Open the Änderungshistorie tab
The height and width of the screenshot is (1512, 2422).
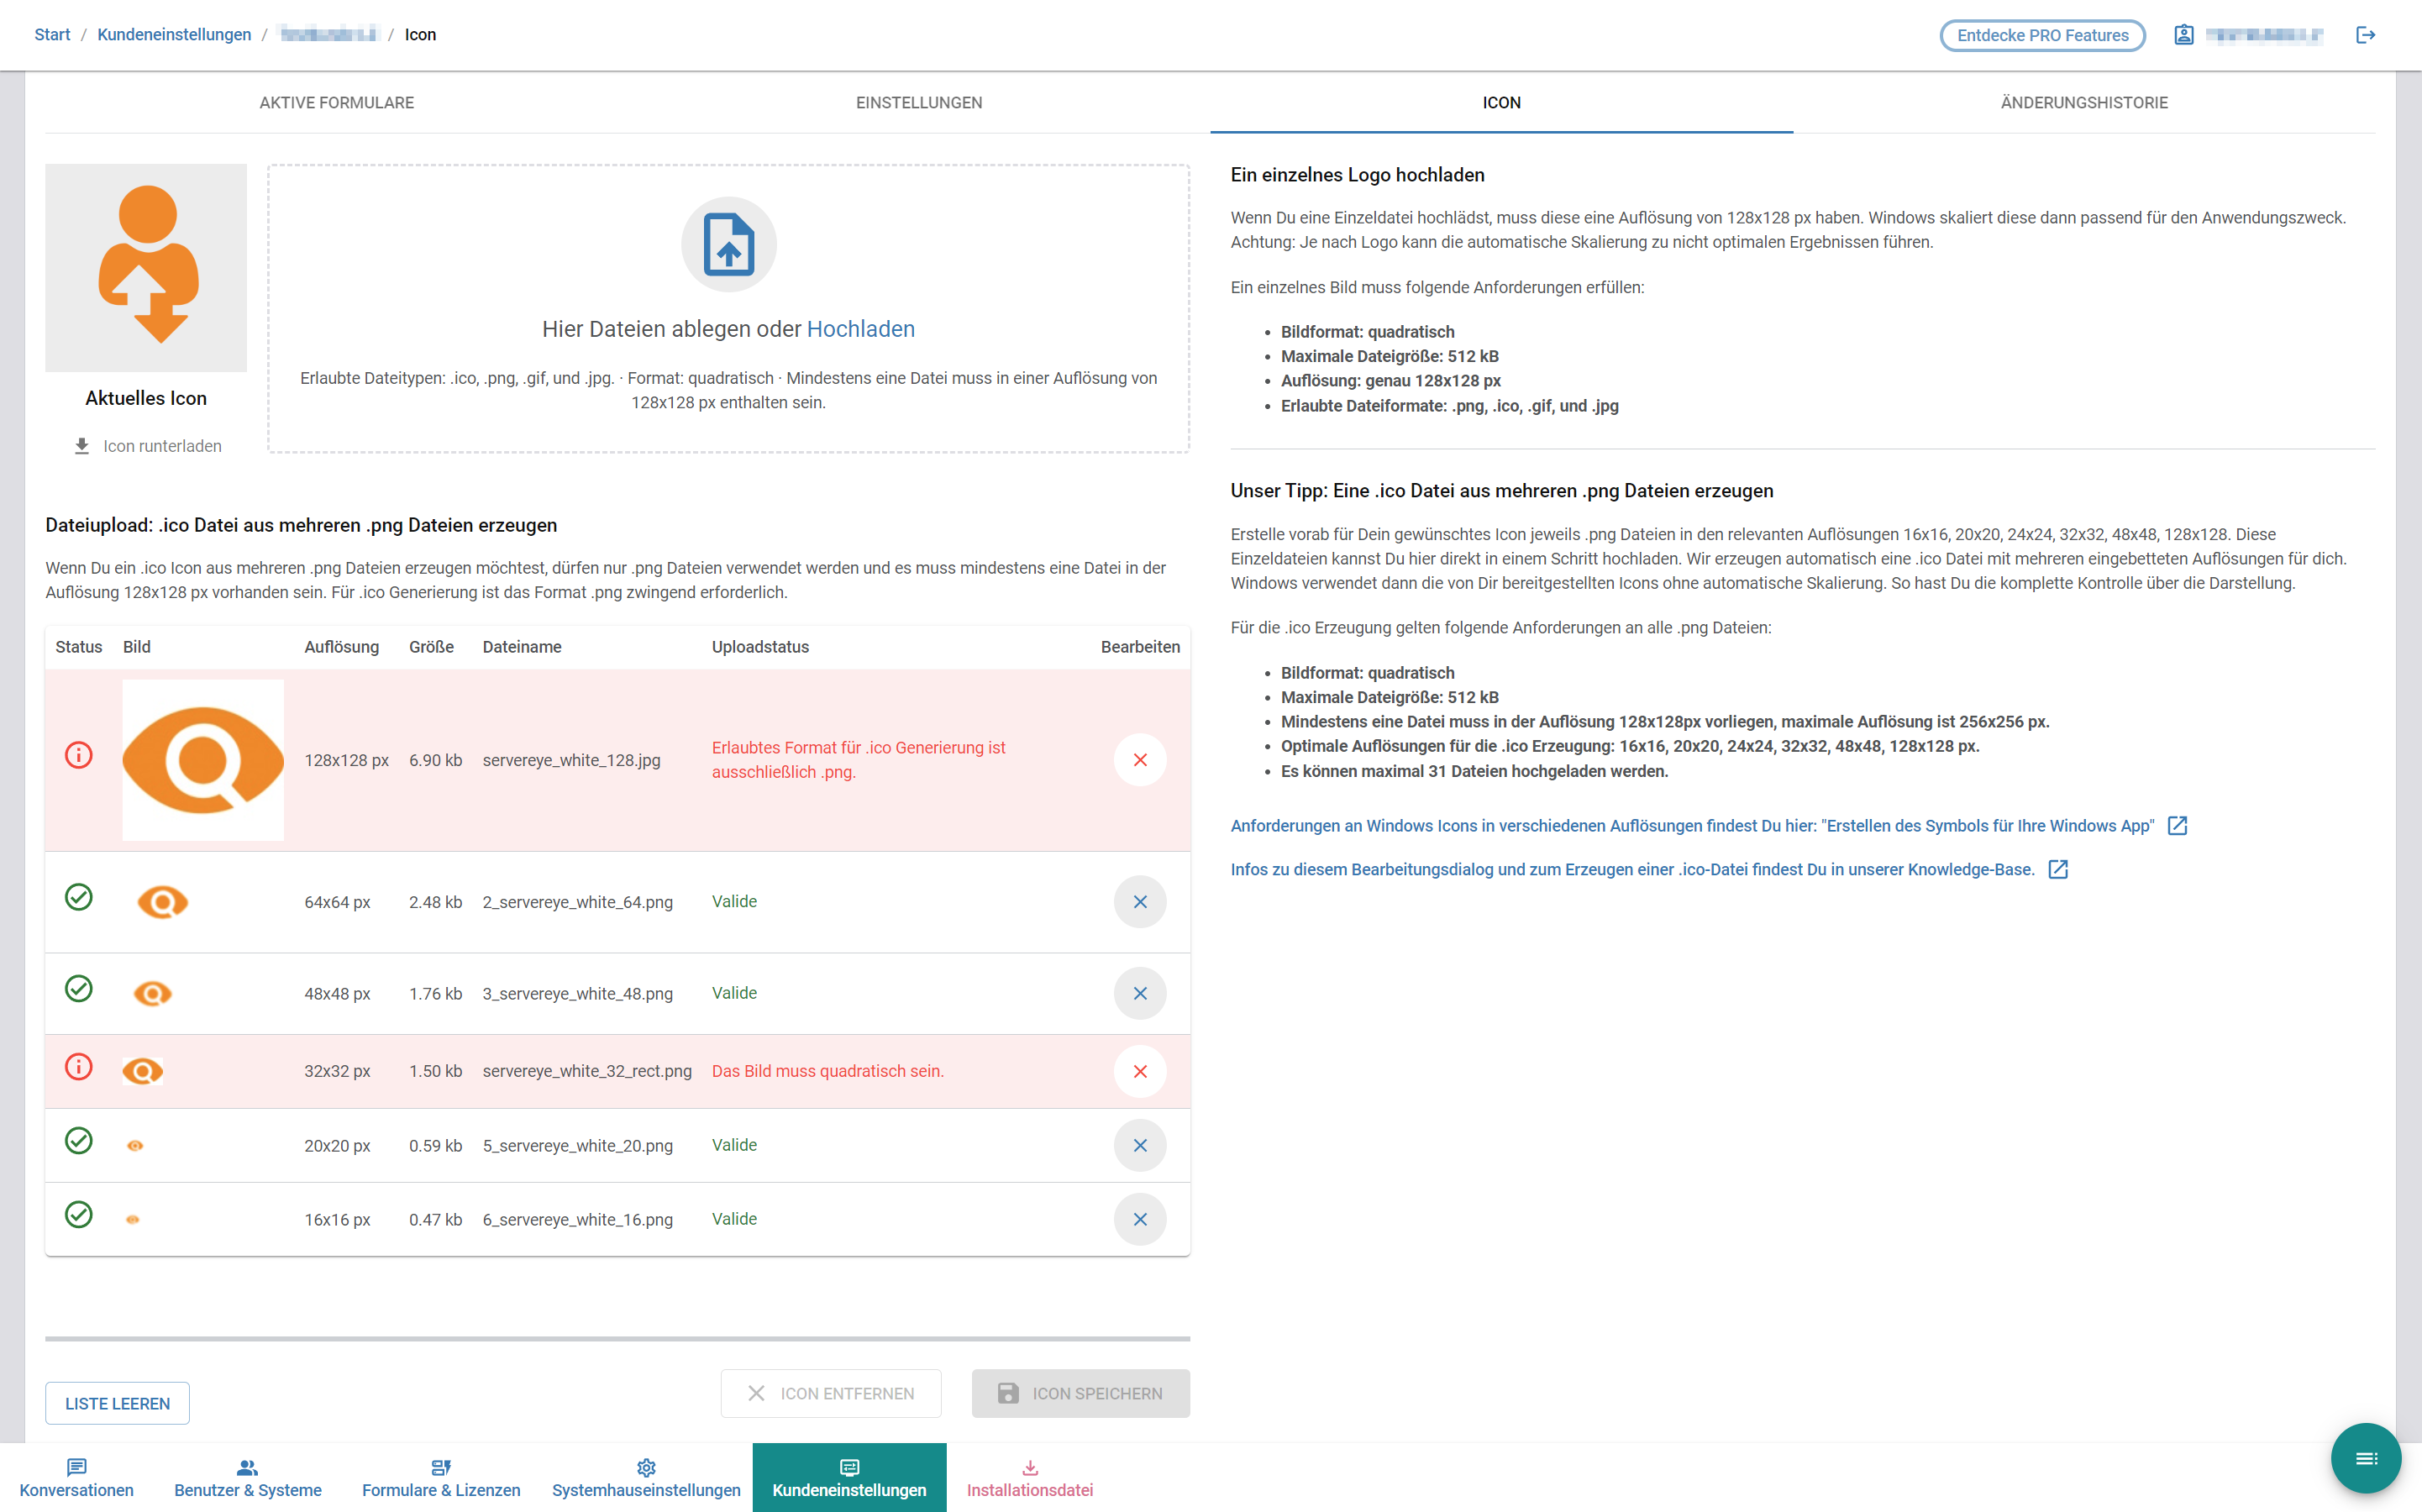point(2084,102)
